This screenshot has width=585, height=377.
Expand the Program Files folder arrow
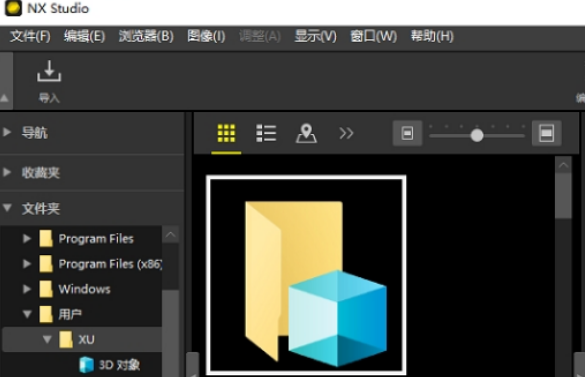(27, 239)
